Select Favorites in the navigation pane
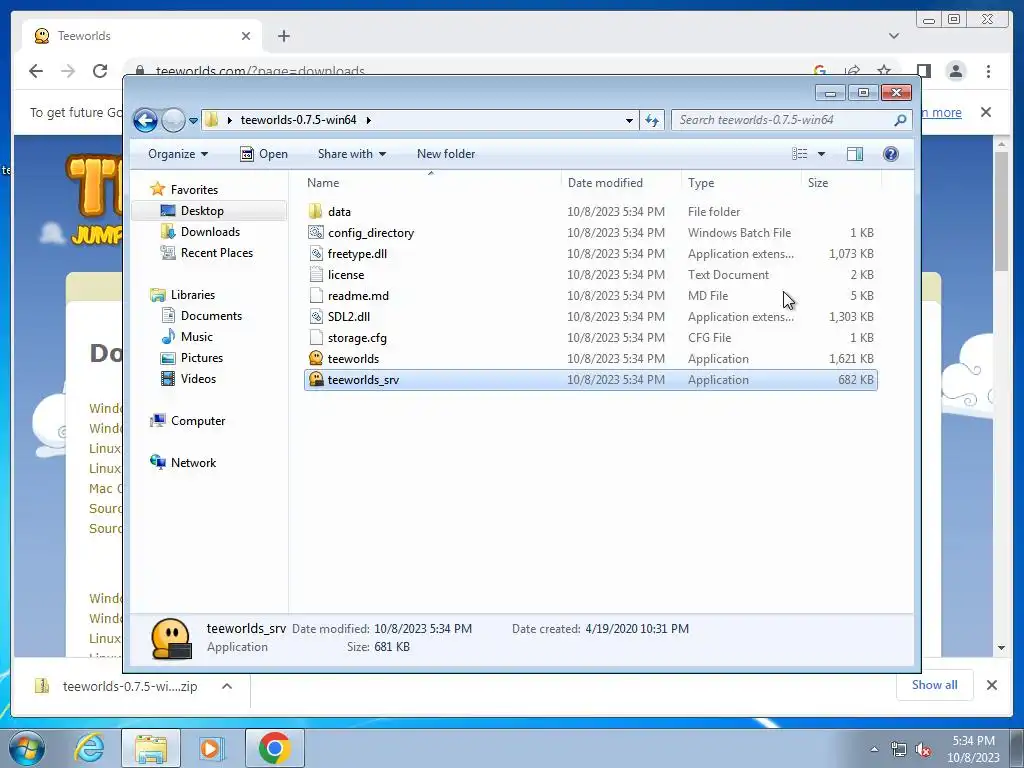 [194, 190]
